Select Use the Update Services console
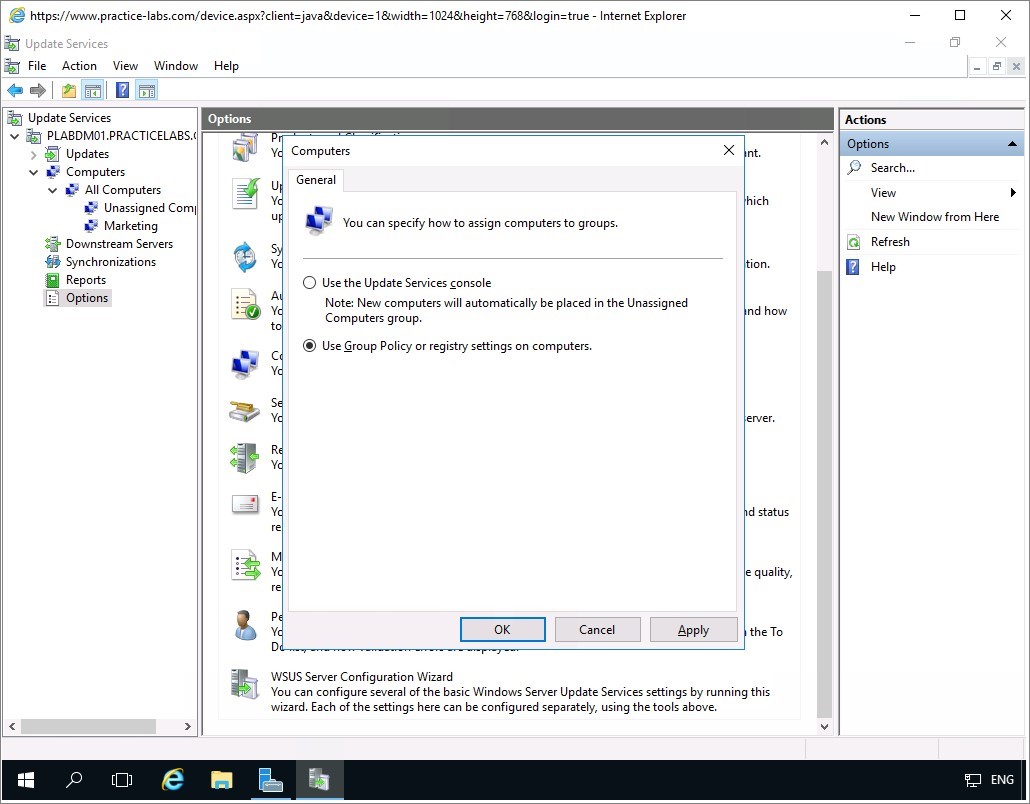 pos(310,283)
